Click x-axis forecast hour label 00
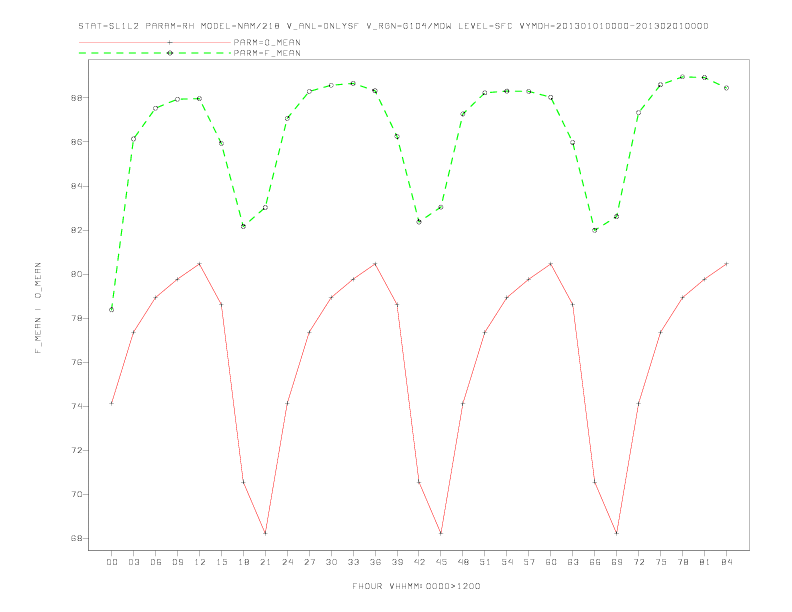 pyautogui.click(x=112, y=562)
